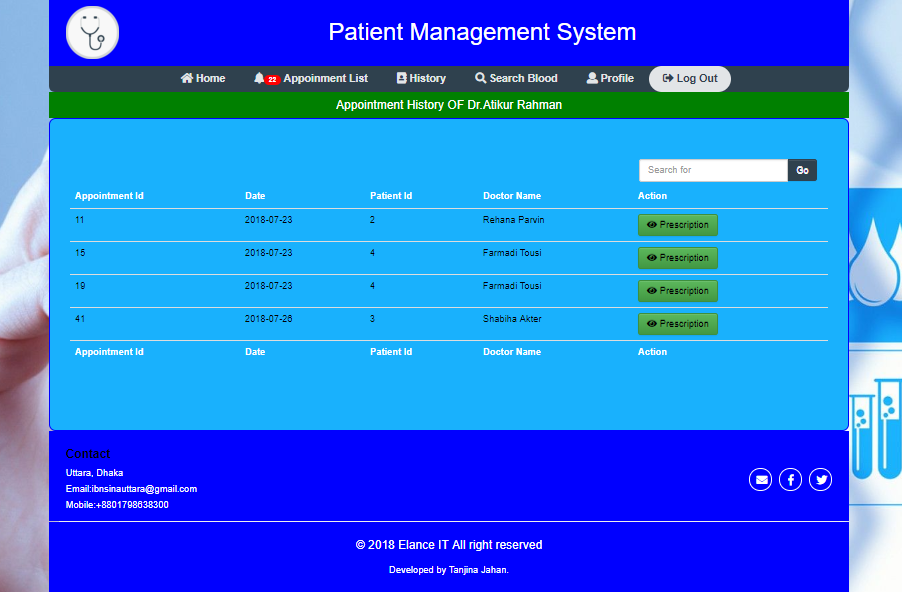Click the top Doctor Name column header

(x=512, y=196)
